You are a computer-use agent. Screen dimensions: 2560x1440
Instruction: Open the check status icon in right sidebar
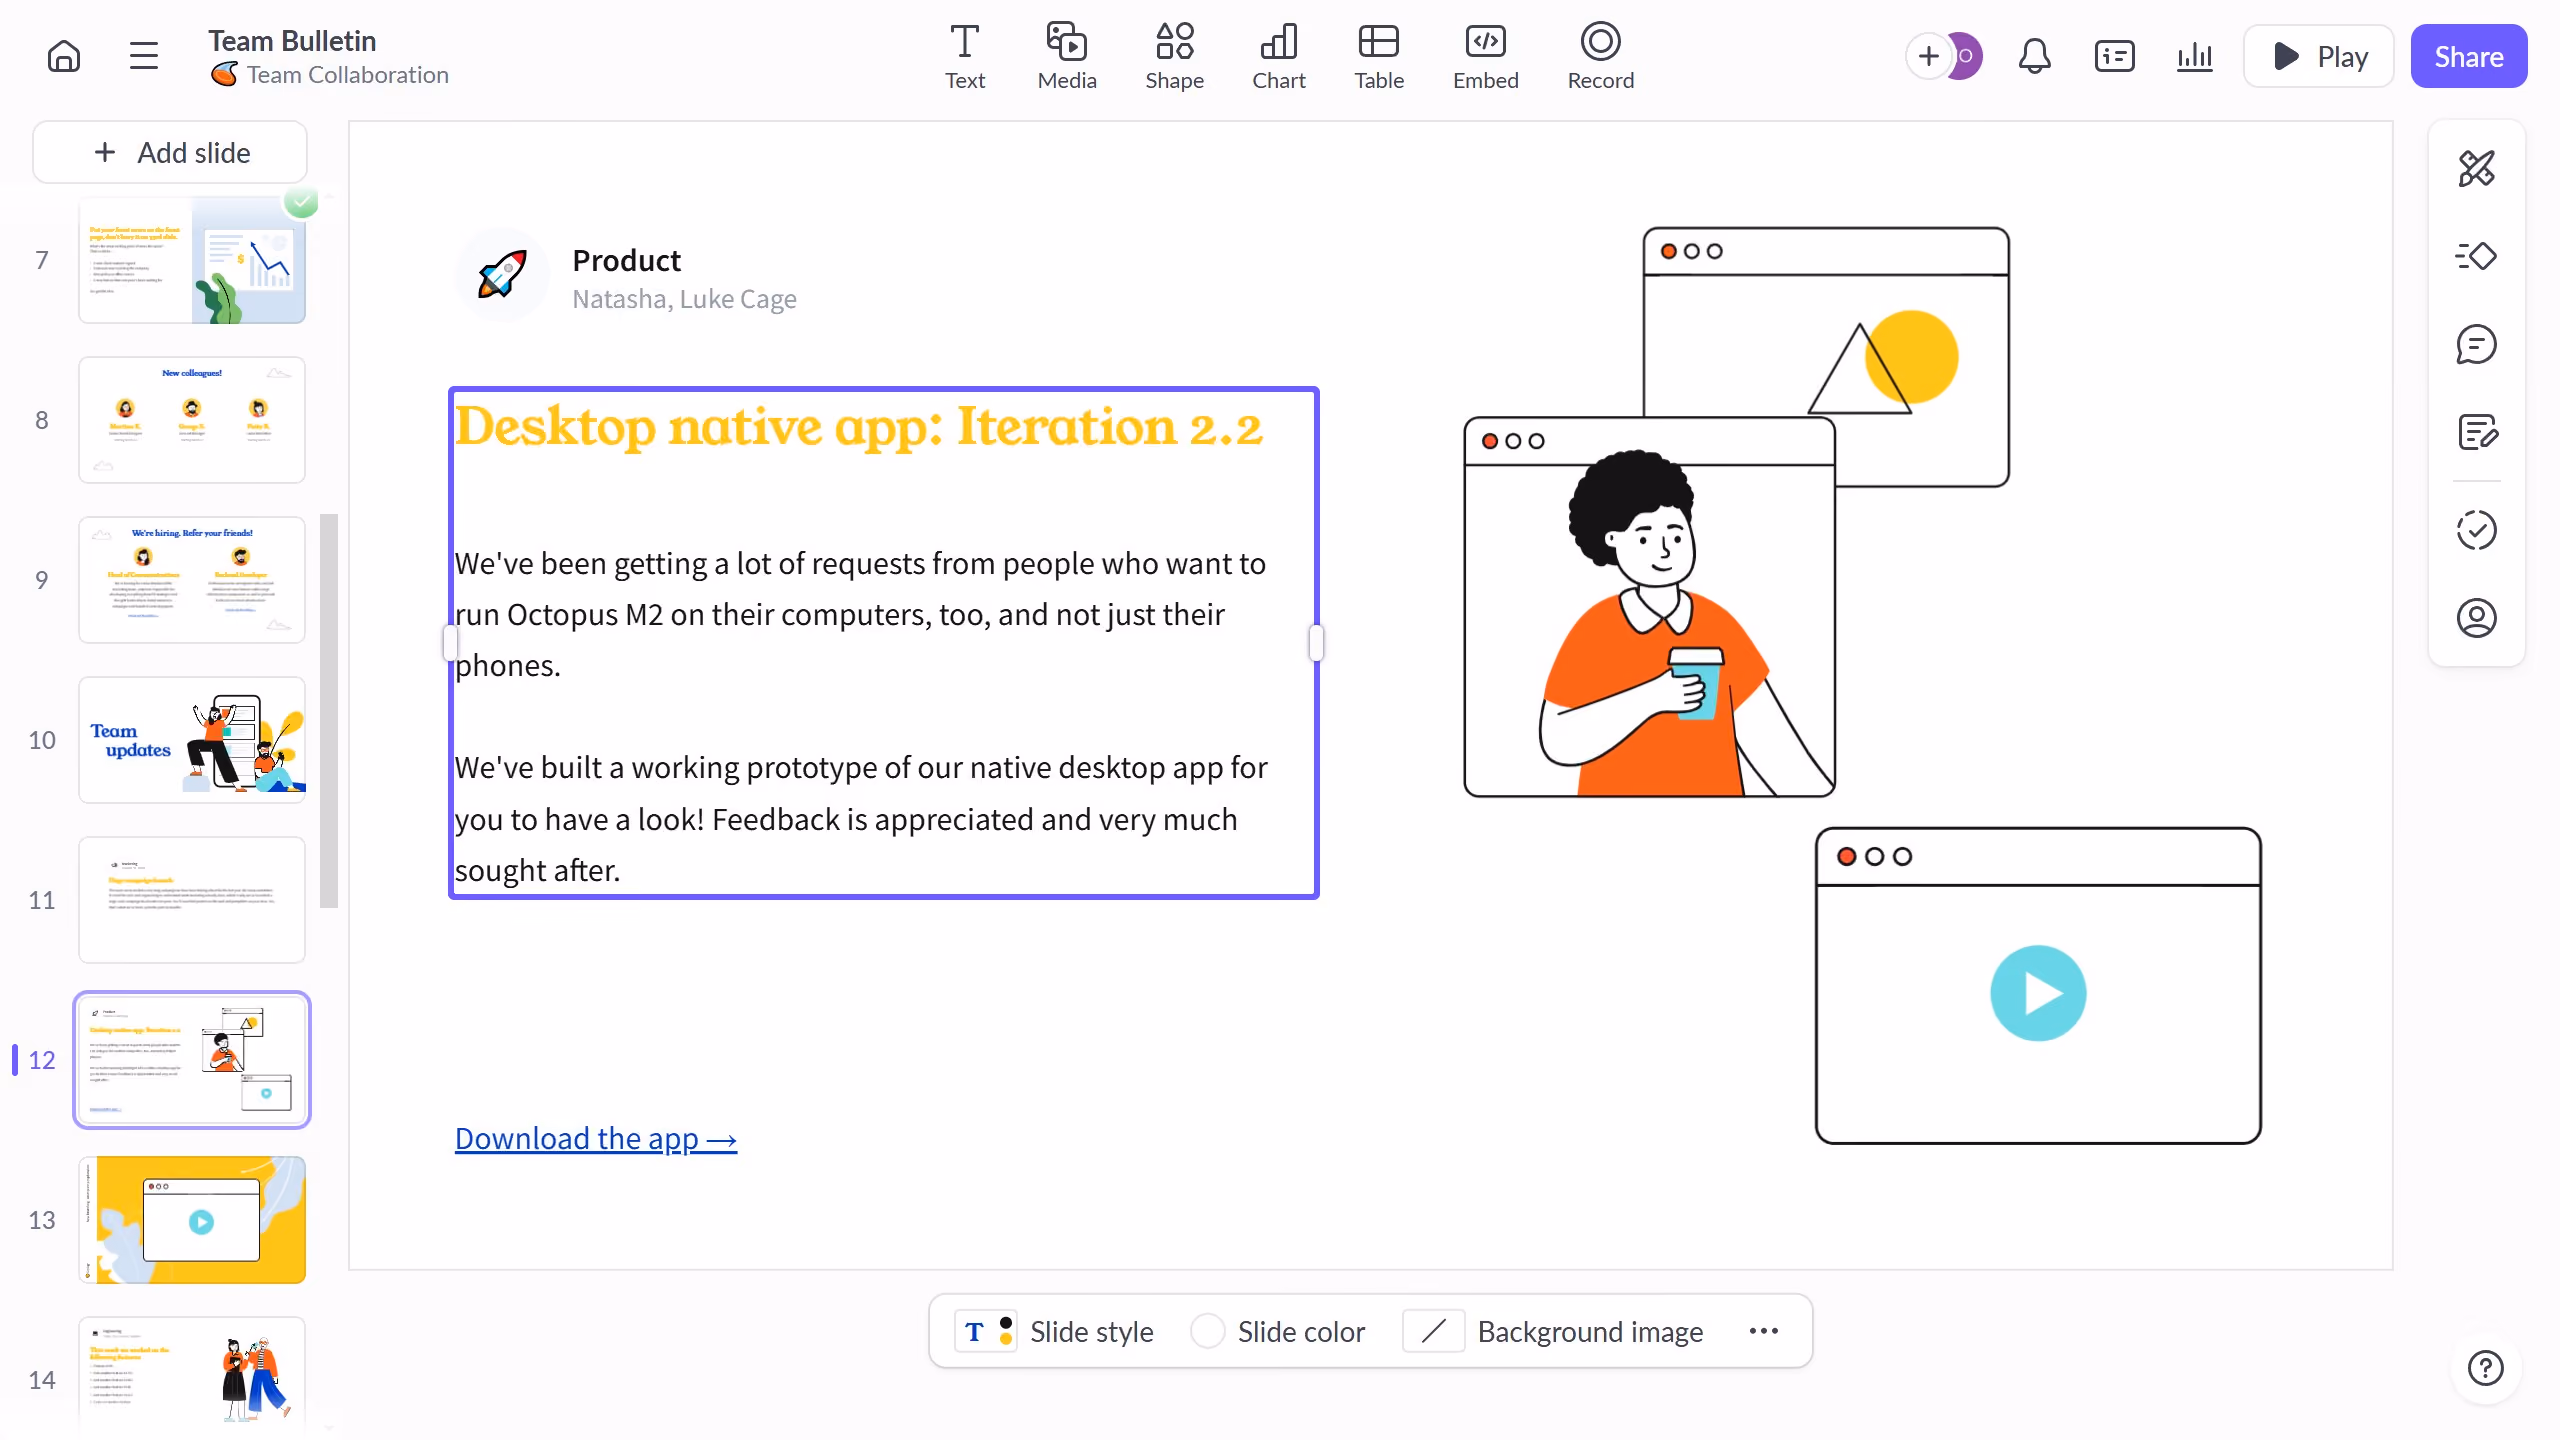[x=2477, y=530]
